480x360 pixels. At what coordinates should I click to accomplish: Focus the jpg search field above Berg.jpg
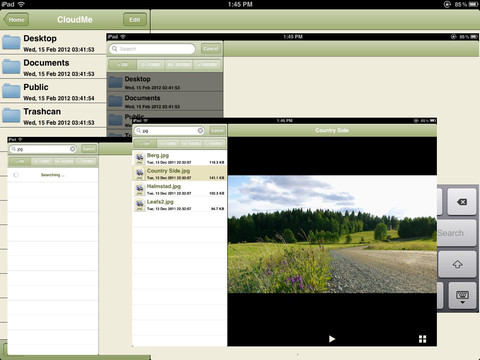[x=170, y=131]
